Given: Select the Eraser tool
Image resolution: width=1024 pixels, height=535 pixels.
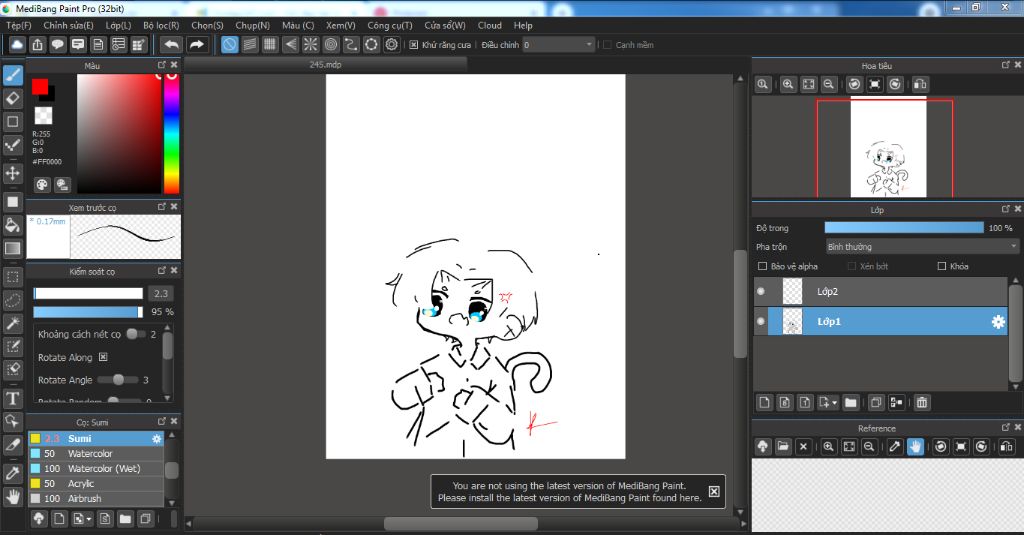Looking at the screenshot, I should 12,99.
